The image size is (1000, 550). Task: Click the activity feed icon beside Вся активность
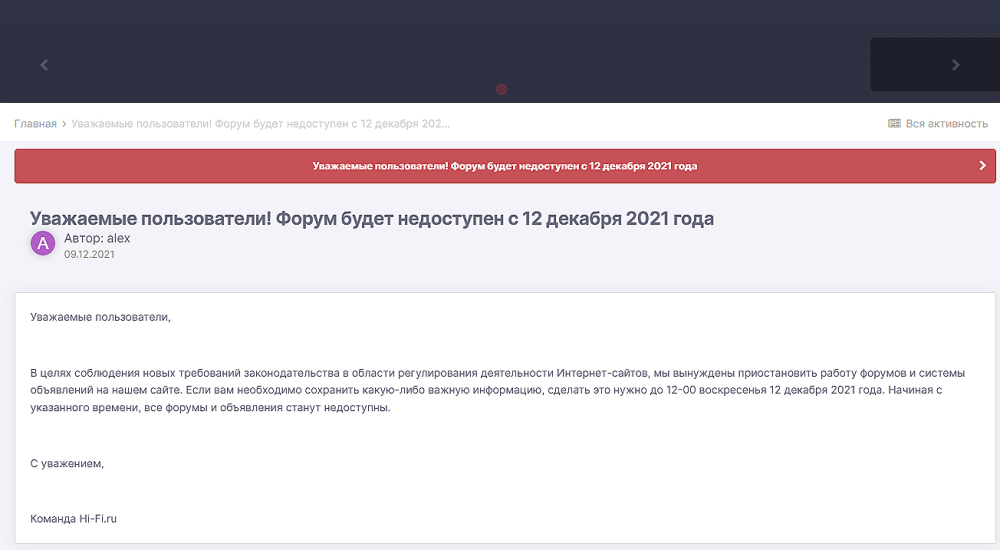tap(894, 124)
